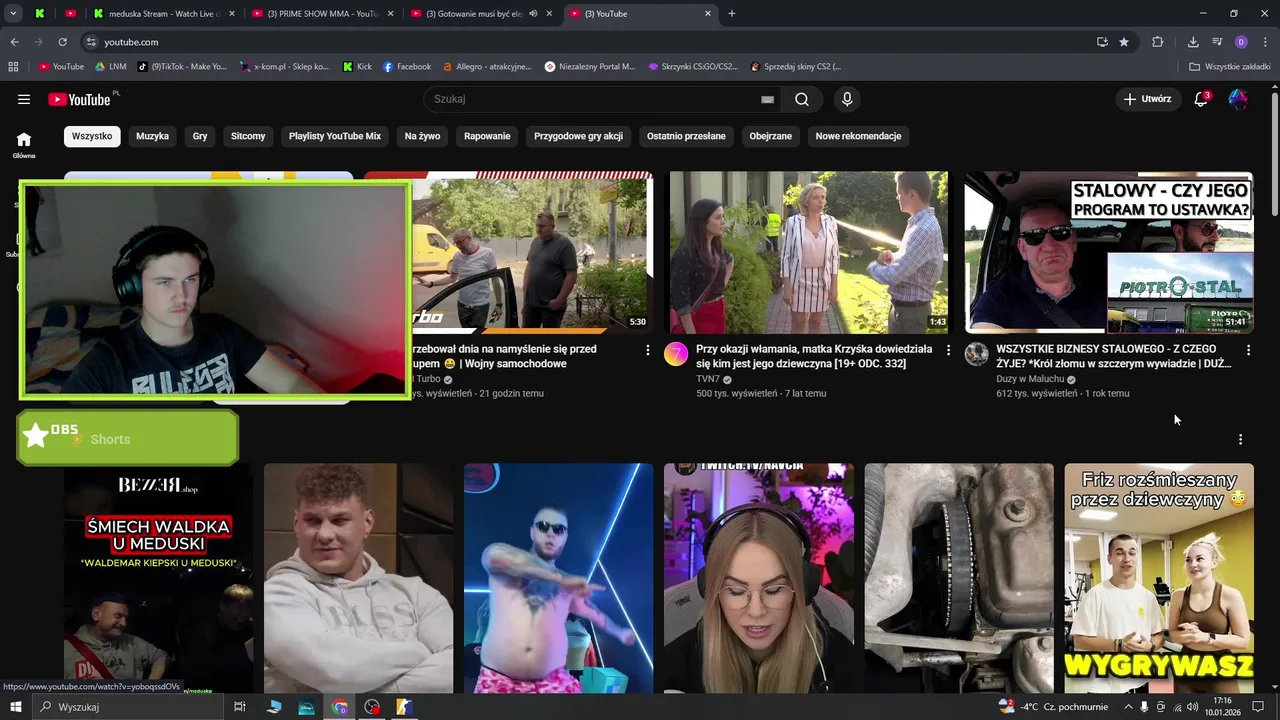1280x720 pixels.
Task: Mute the Gotowanie tab audio icon
Action: tap(533, 14)
